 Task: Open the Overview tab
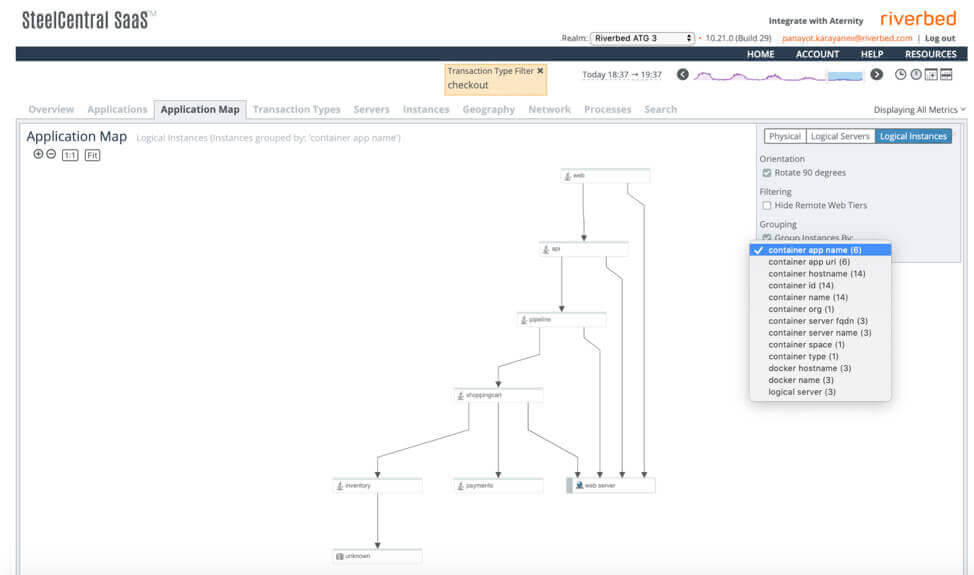coord(51,109)
